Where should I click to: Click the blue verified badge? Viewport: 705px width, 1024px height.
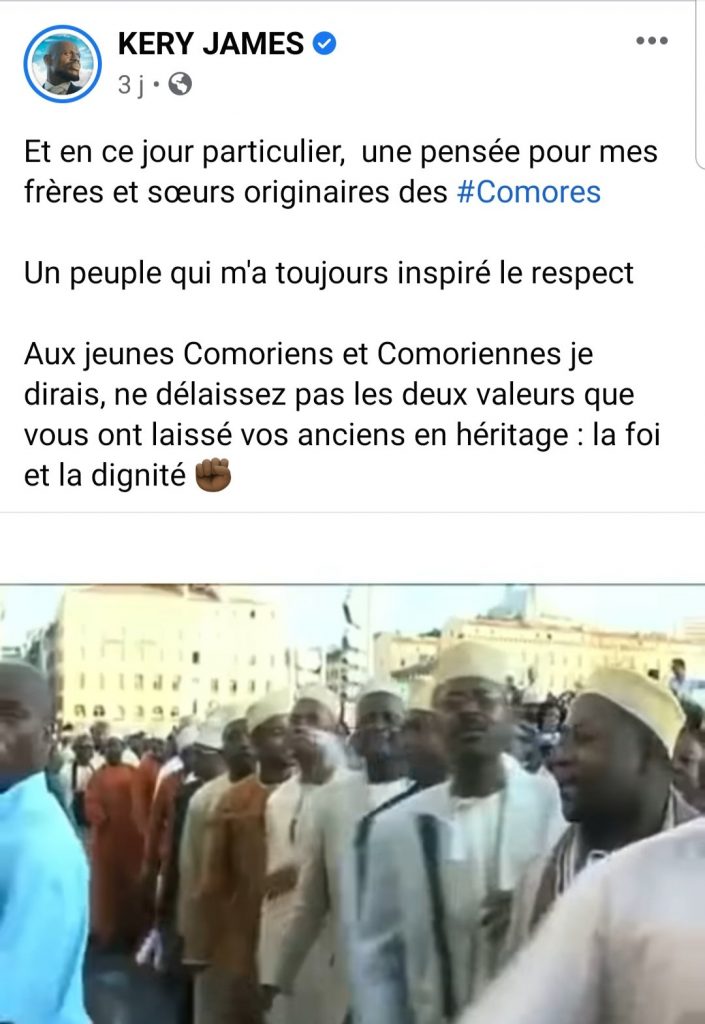point(324,44)
